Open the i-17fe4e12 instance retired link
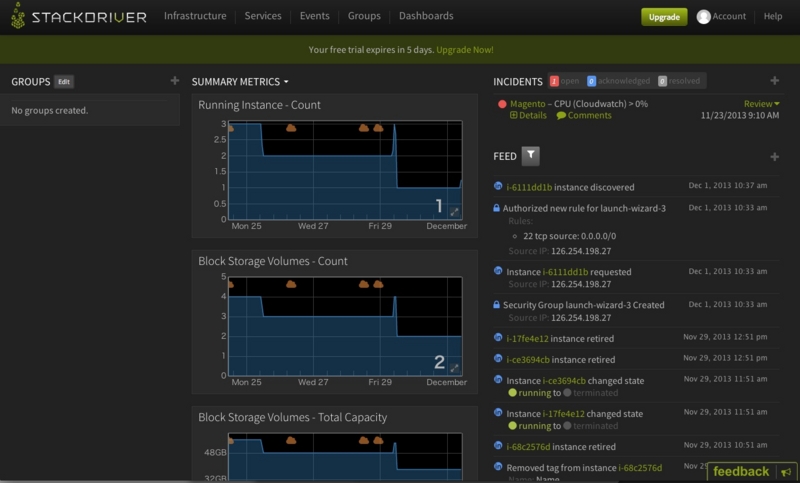Viewport: 800px width, 483px height. tap(527, 339)
